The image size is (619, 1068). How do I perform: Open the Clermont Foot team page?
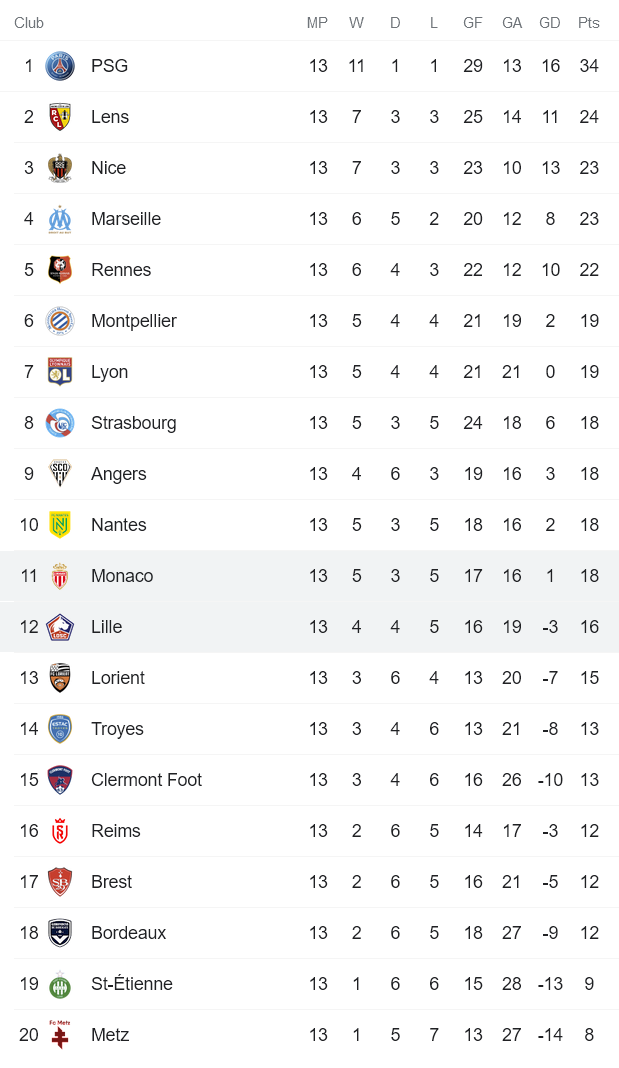coord(146,780)
